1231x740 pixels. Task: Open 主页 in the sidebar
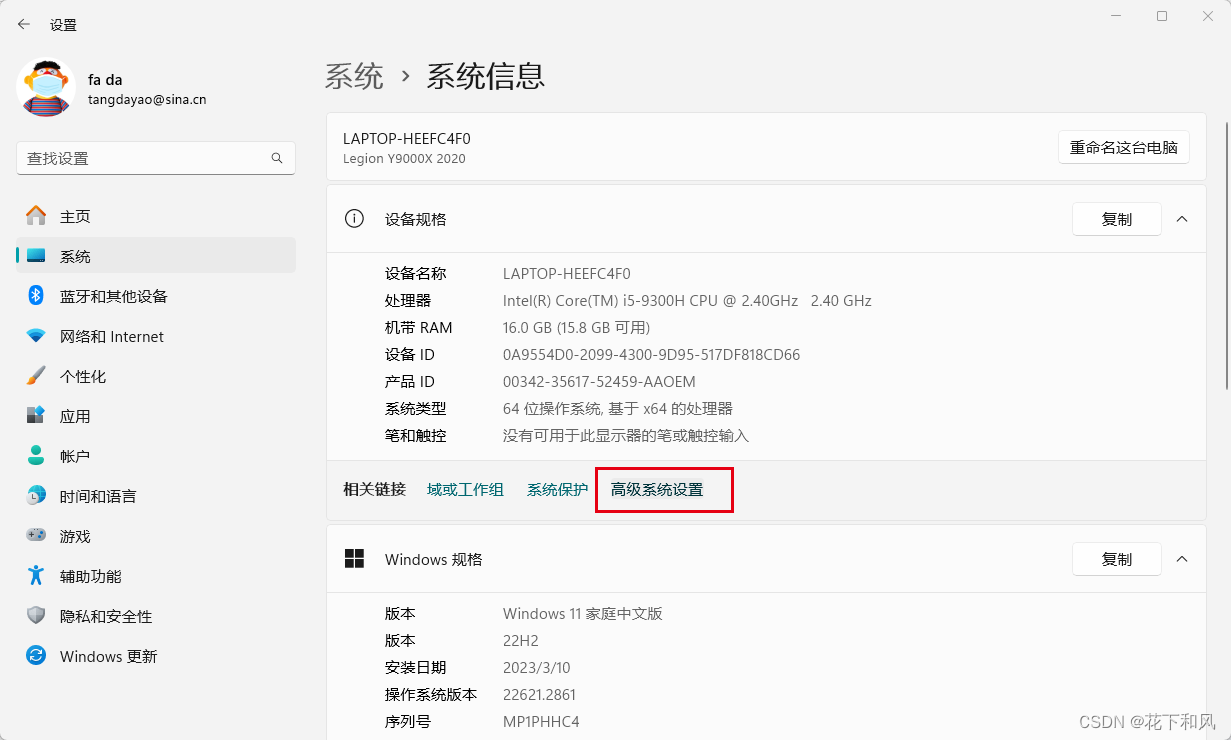click(156, 216)
